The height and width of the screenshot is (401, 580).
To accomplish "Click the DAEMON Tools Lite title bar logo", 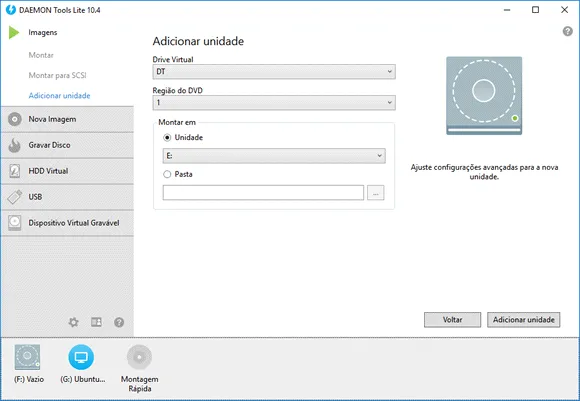I will 11,10.
